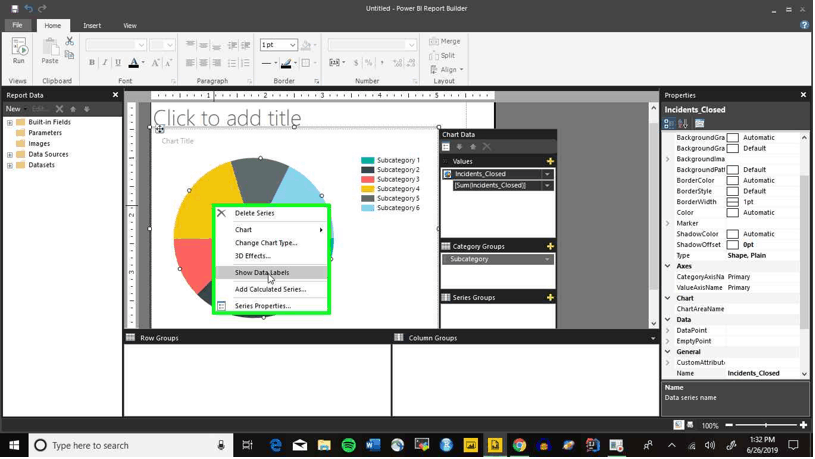Click the categorized view icon in Properties

669,124
